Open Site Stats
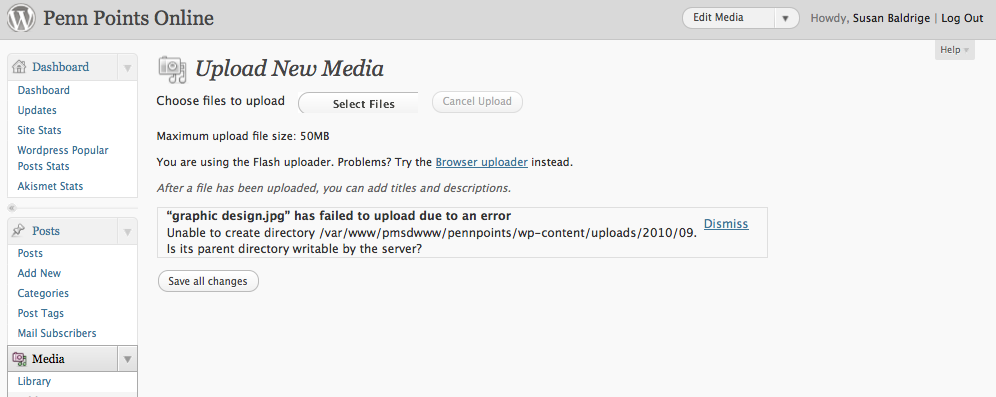Screen dimensions: 996x397 tap(39, 130)
